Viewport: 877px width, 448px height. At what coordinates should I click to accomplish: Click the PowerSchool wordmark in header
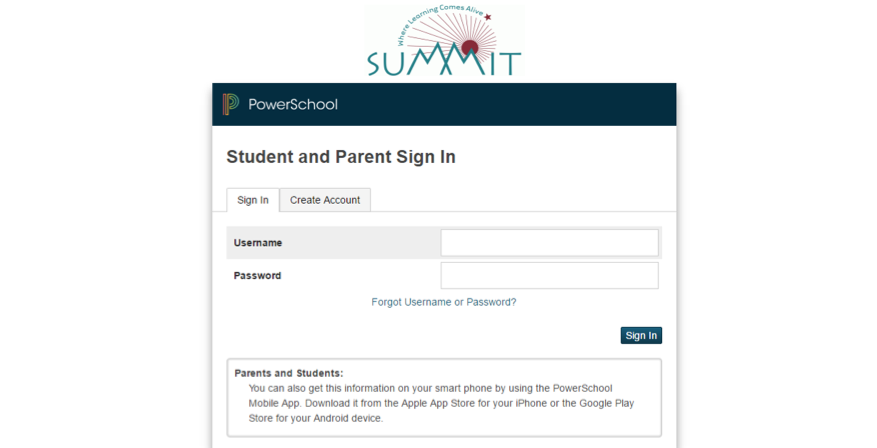(293, 105)
